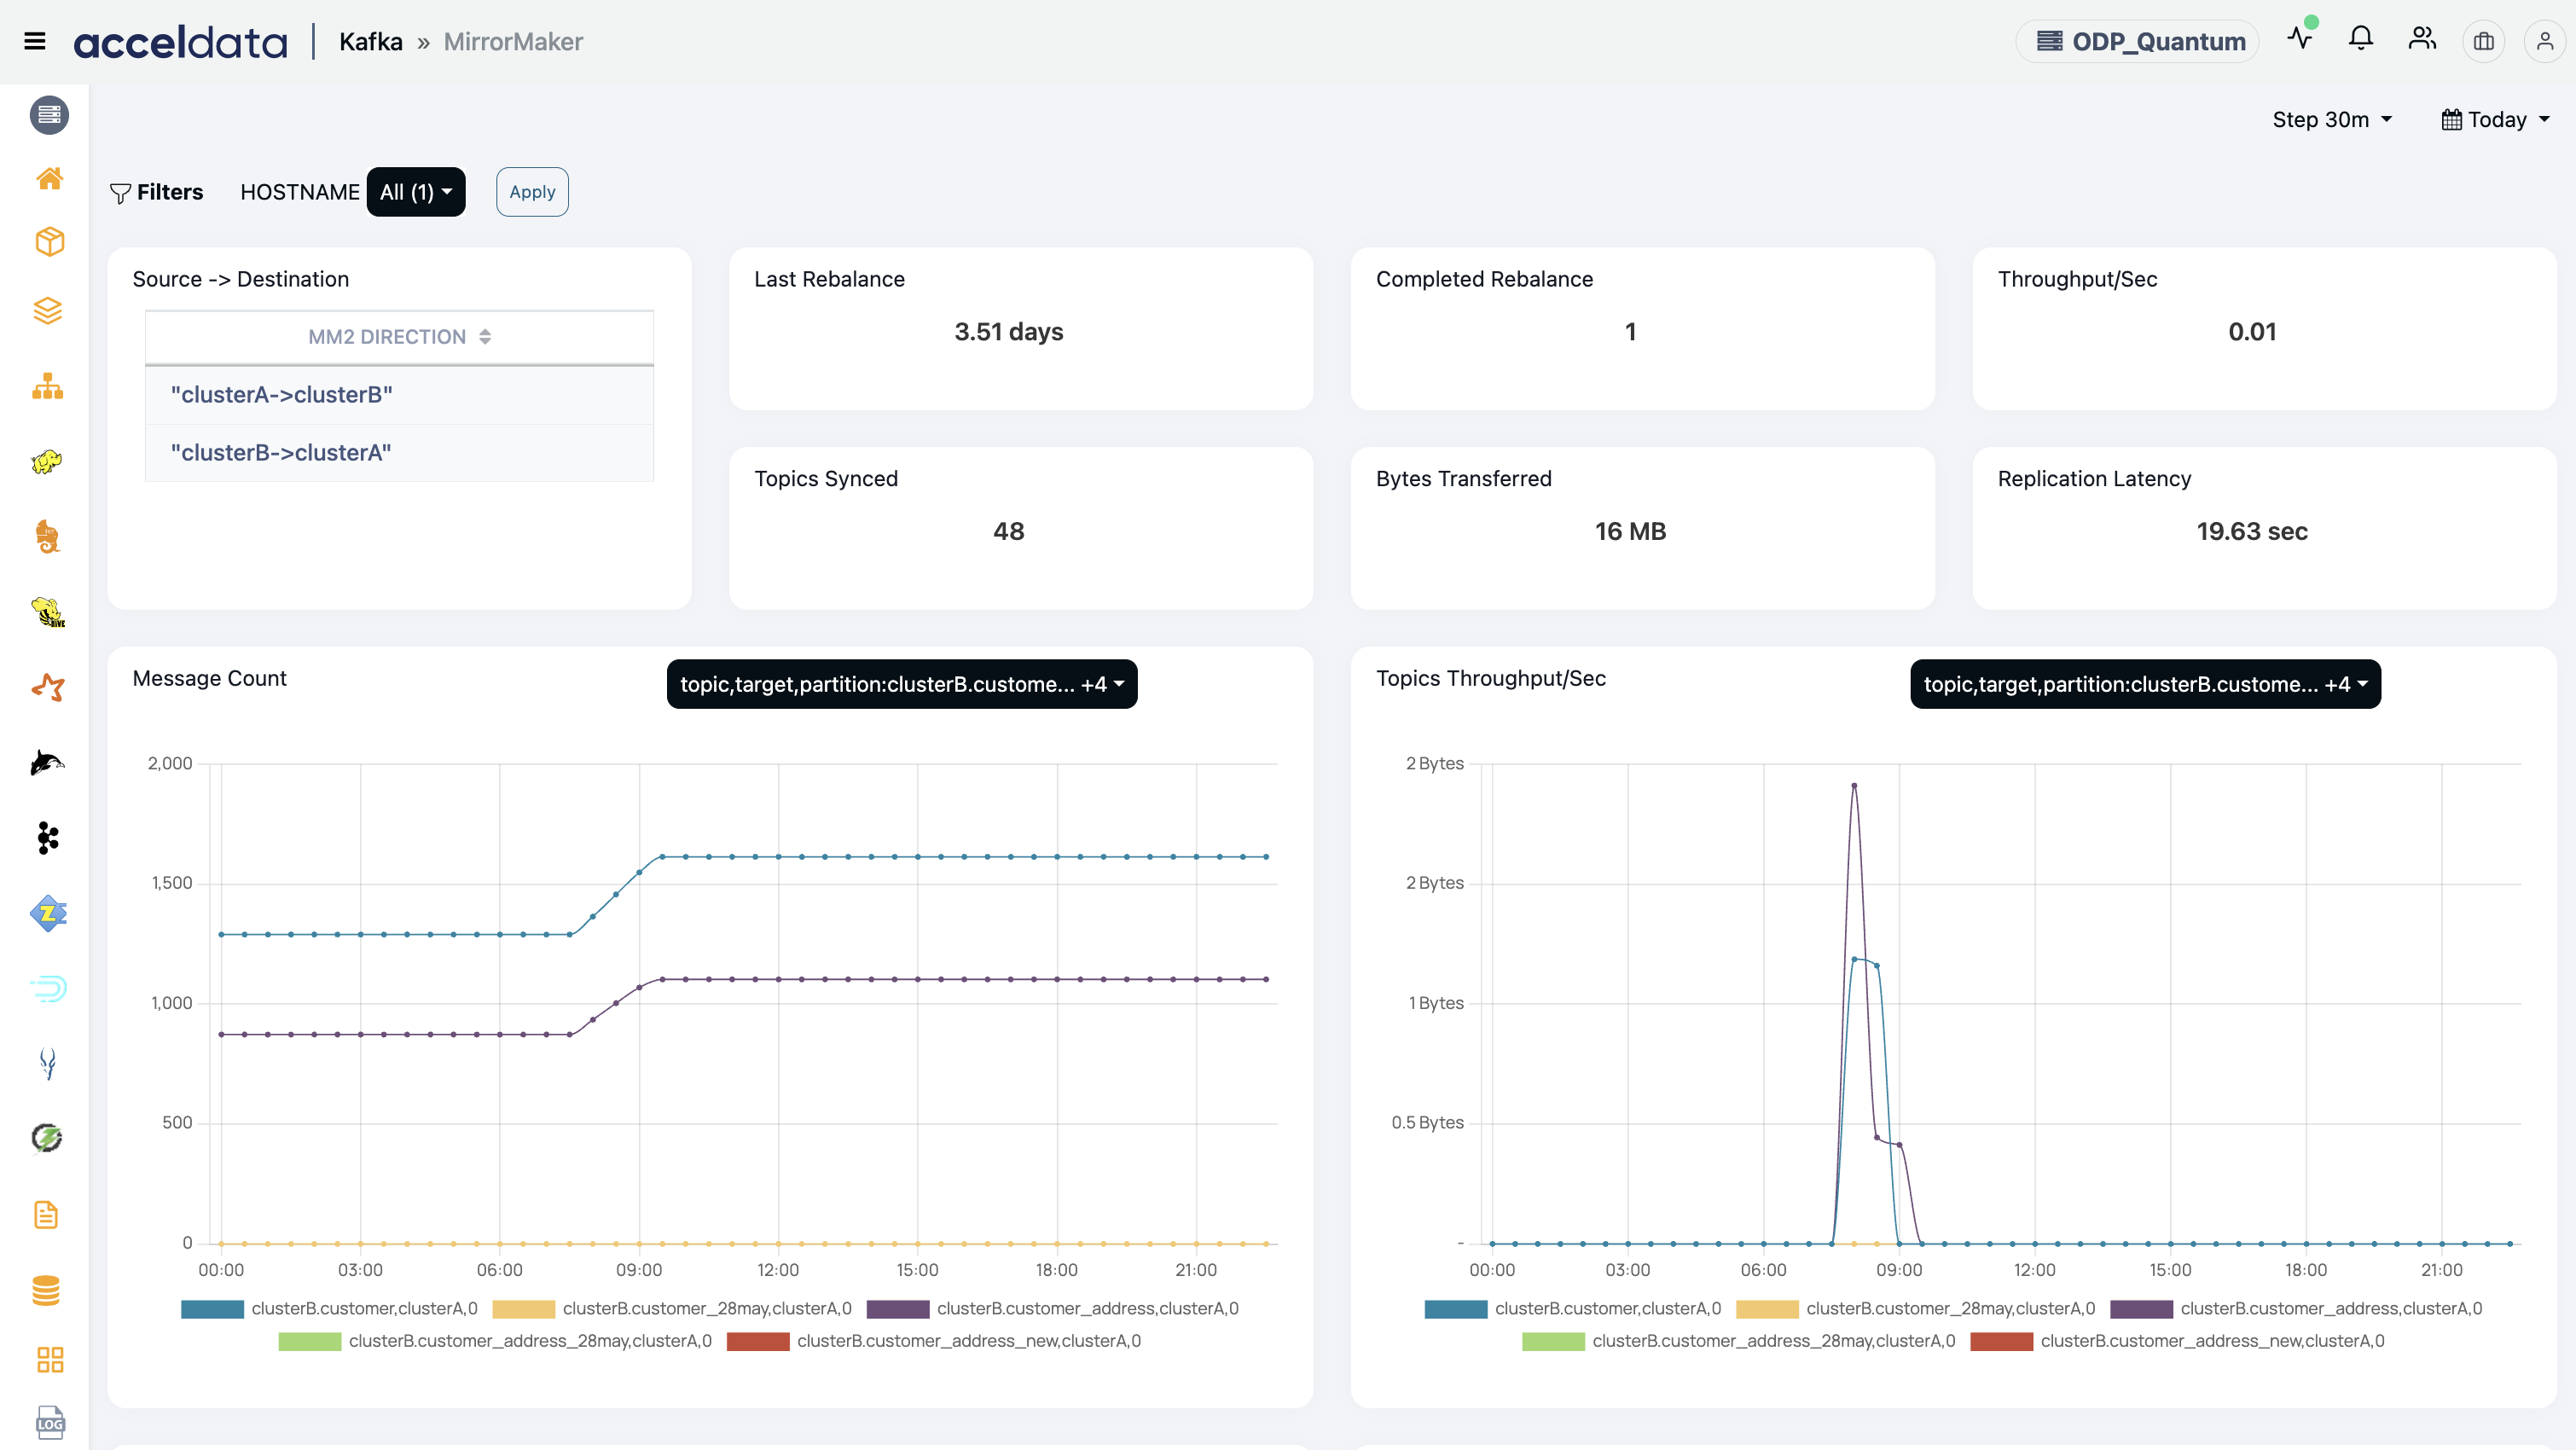Open the LOG file icon in the sidebar
The height and width of the screenshot is (1450, 2576).
click(50, 1423)
